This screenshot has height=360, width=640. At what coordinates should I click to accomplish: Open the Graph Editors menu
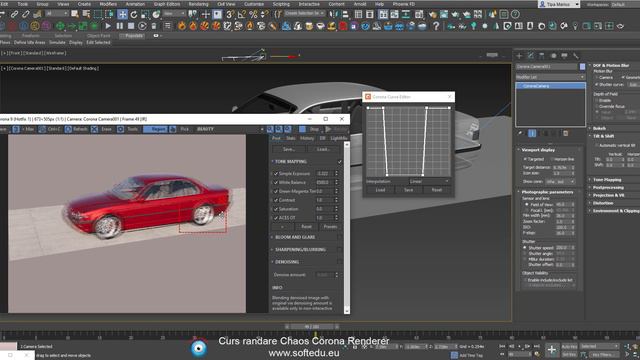click(167, 4)
